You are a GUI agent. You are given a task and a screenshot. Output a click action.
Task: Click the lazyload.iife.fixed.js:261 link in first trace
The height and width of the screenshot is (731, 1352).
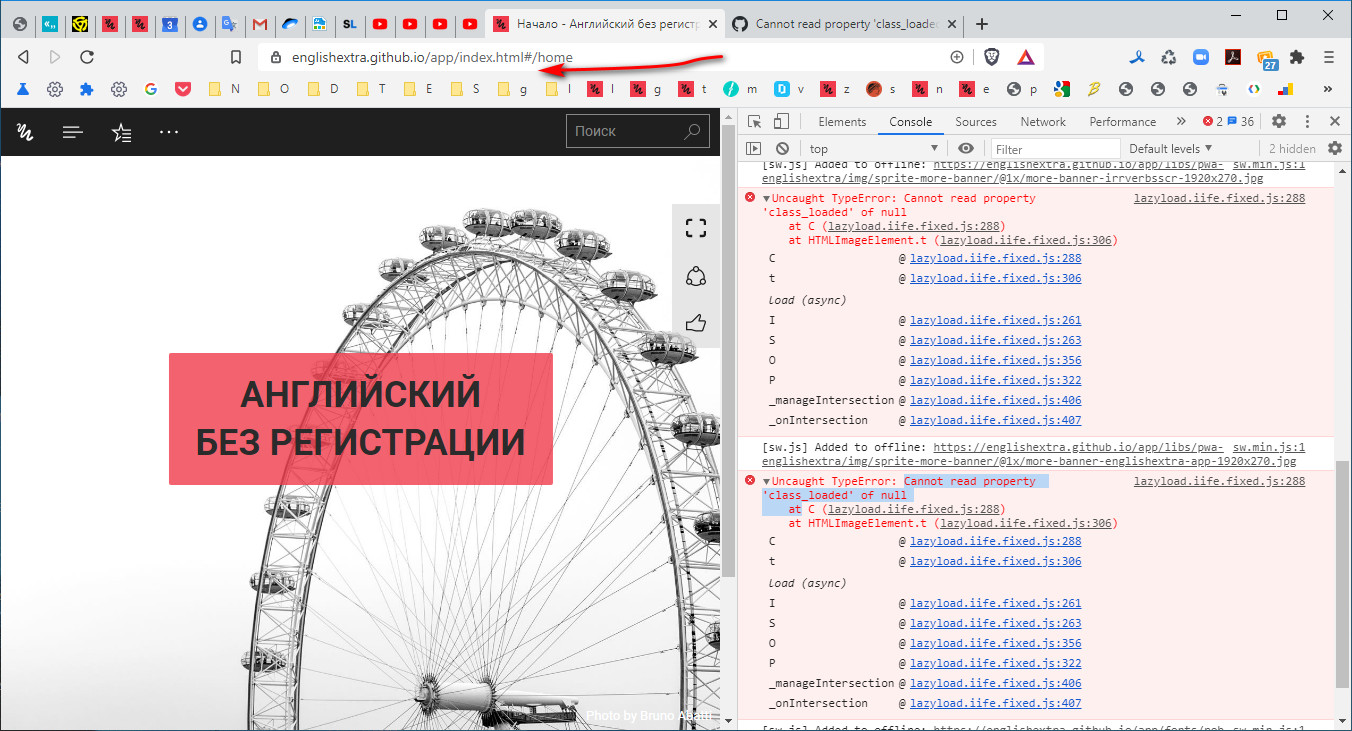click(x=995, y=320)
